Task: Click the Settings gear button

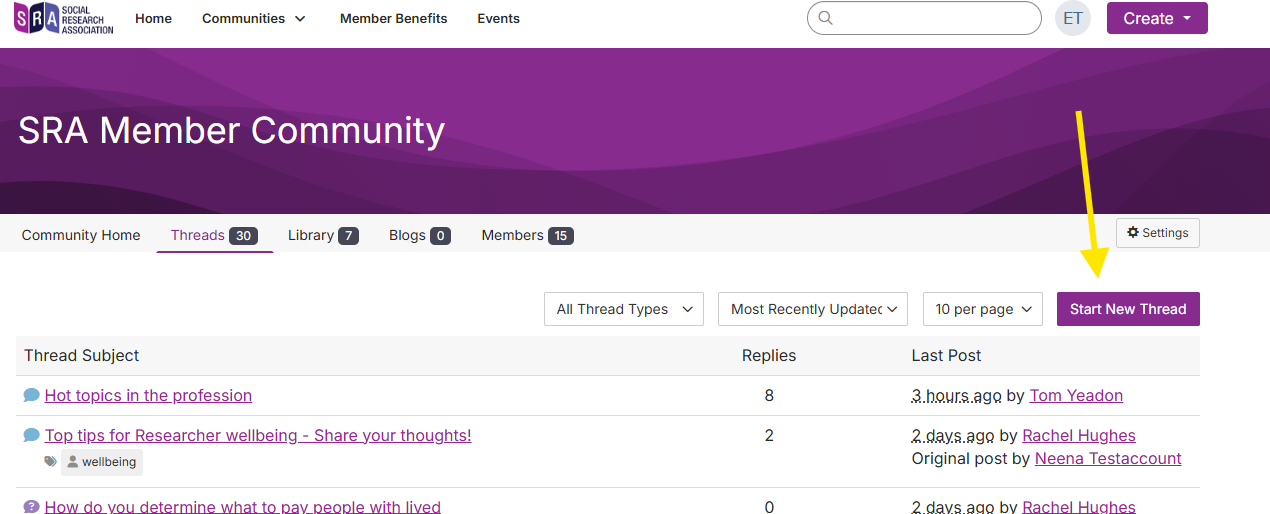Action: [1158, 233]
